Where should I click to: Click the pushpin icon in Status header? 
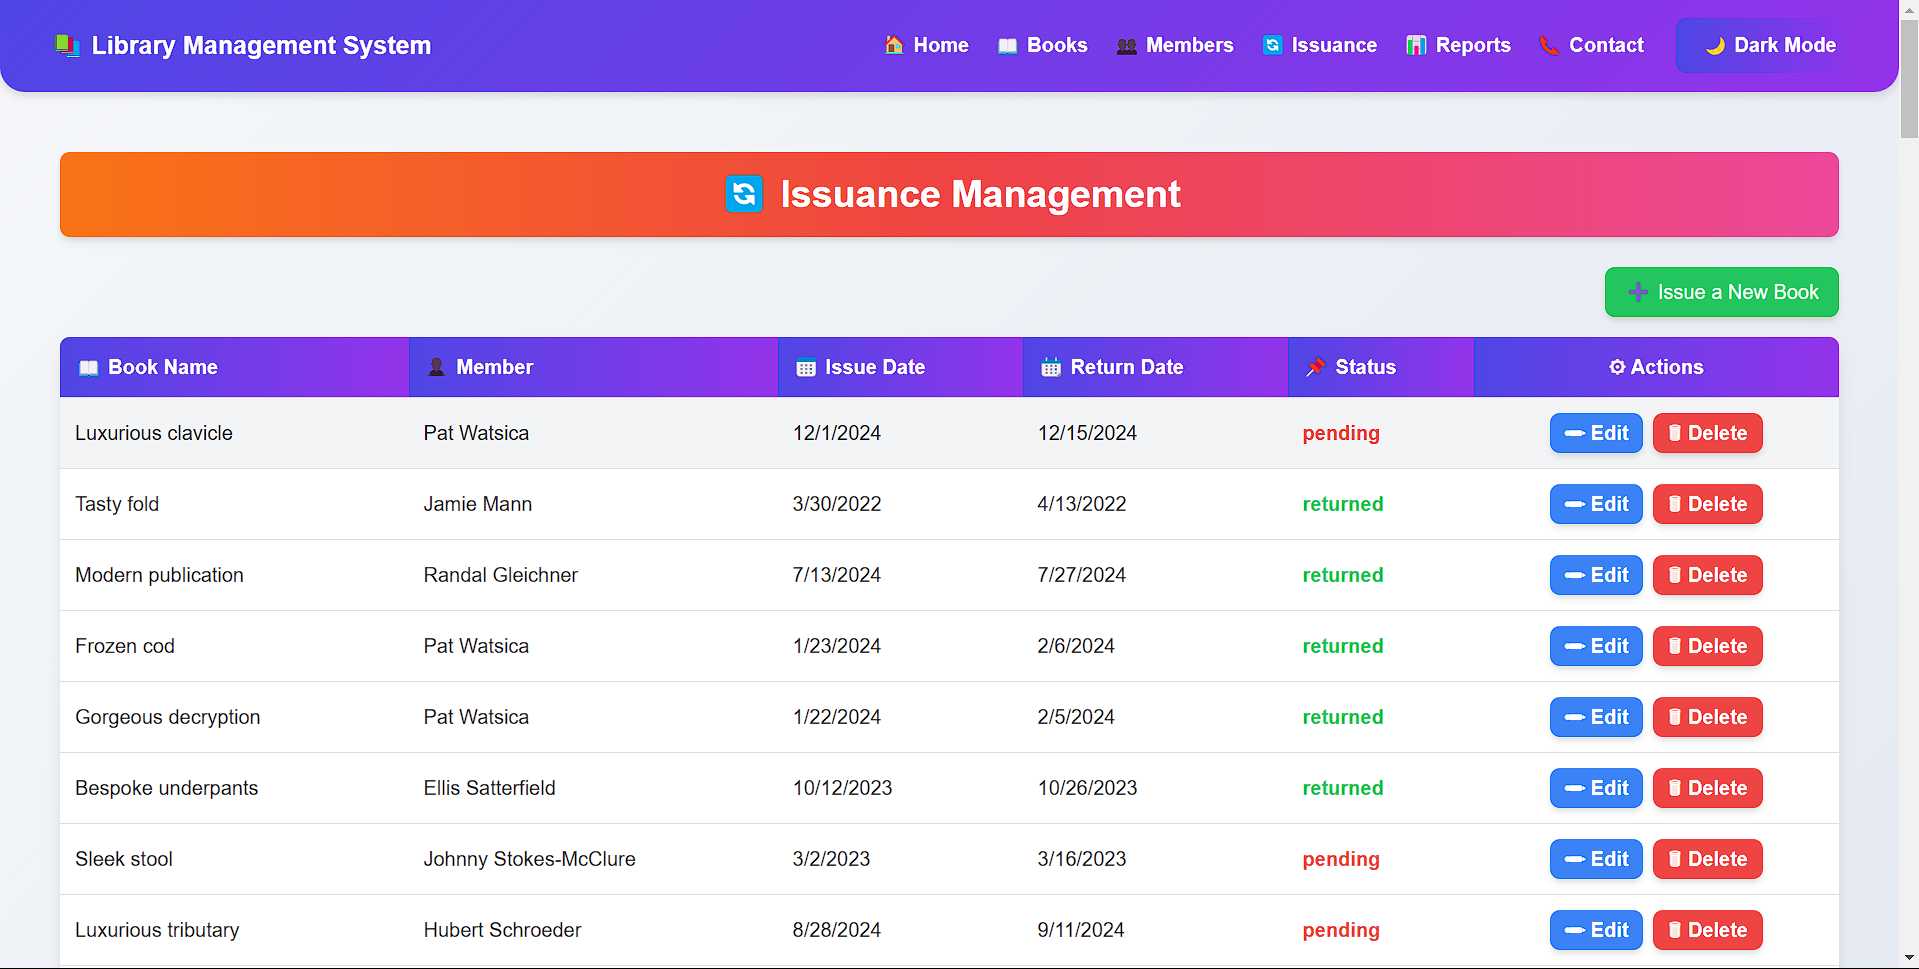1316,367
